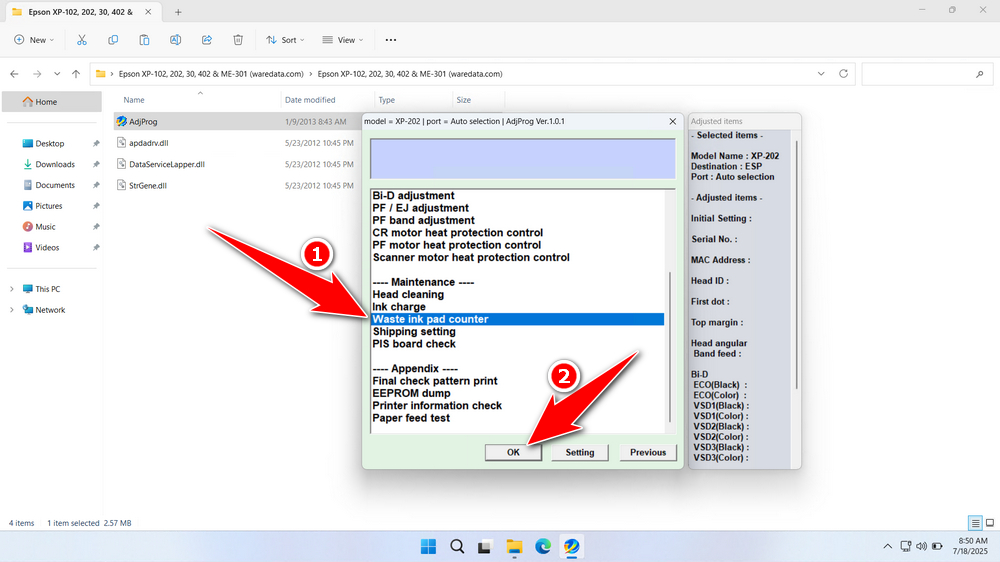Select the StrGene.dll file
The height and width of the screenshot is (562, 1000).
click(x=148, y=186)
